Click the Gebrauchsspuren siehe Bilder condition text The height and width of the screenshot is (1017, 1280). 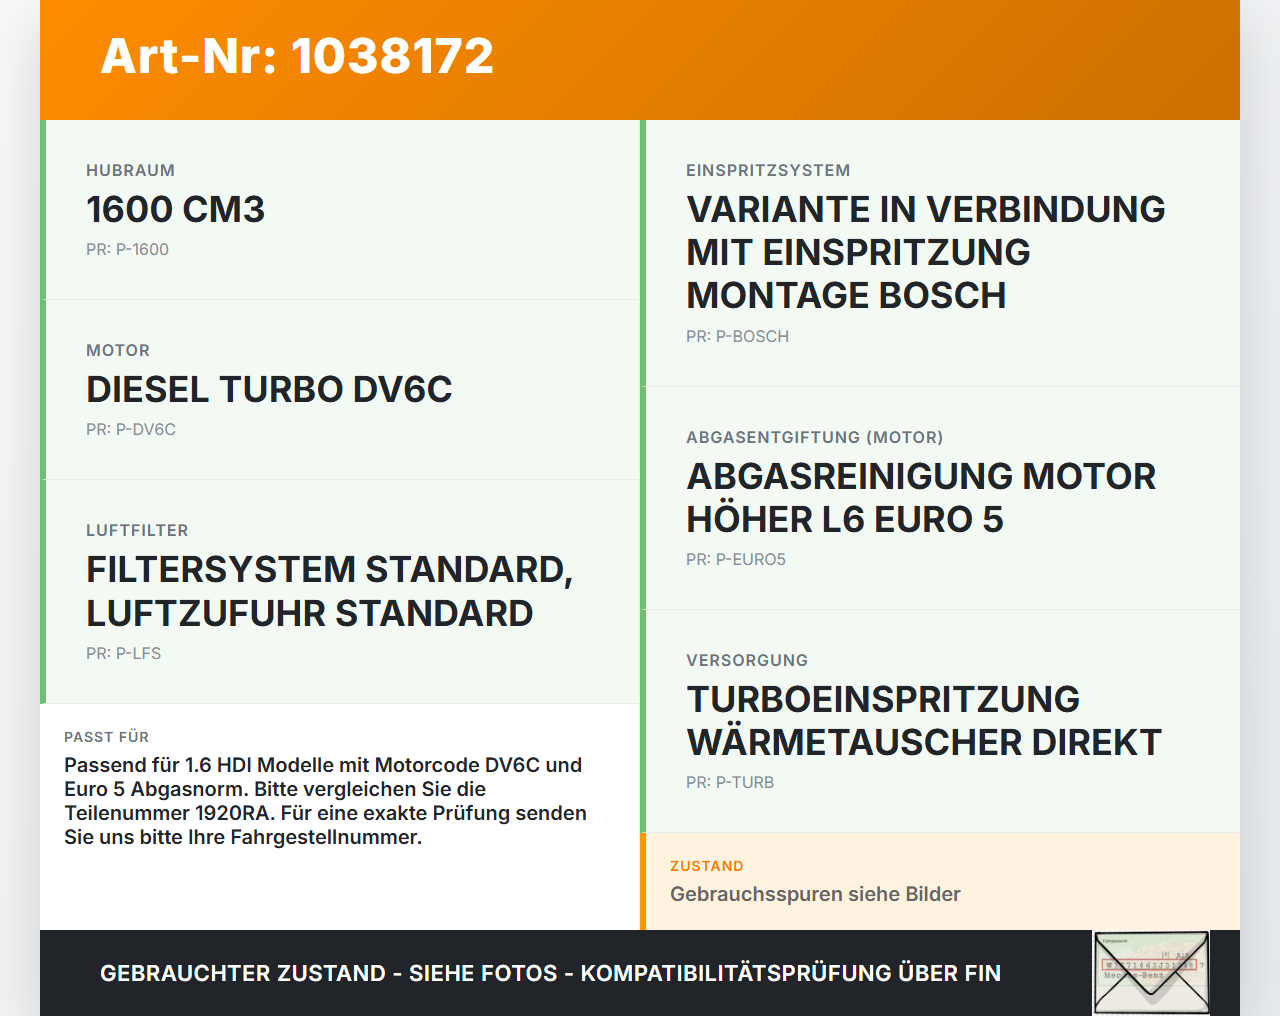pyautogui.click(x=815, y=894)
